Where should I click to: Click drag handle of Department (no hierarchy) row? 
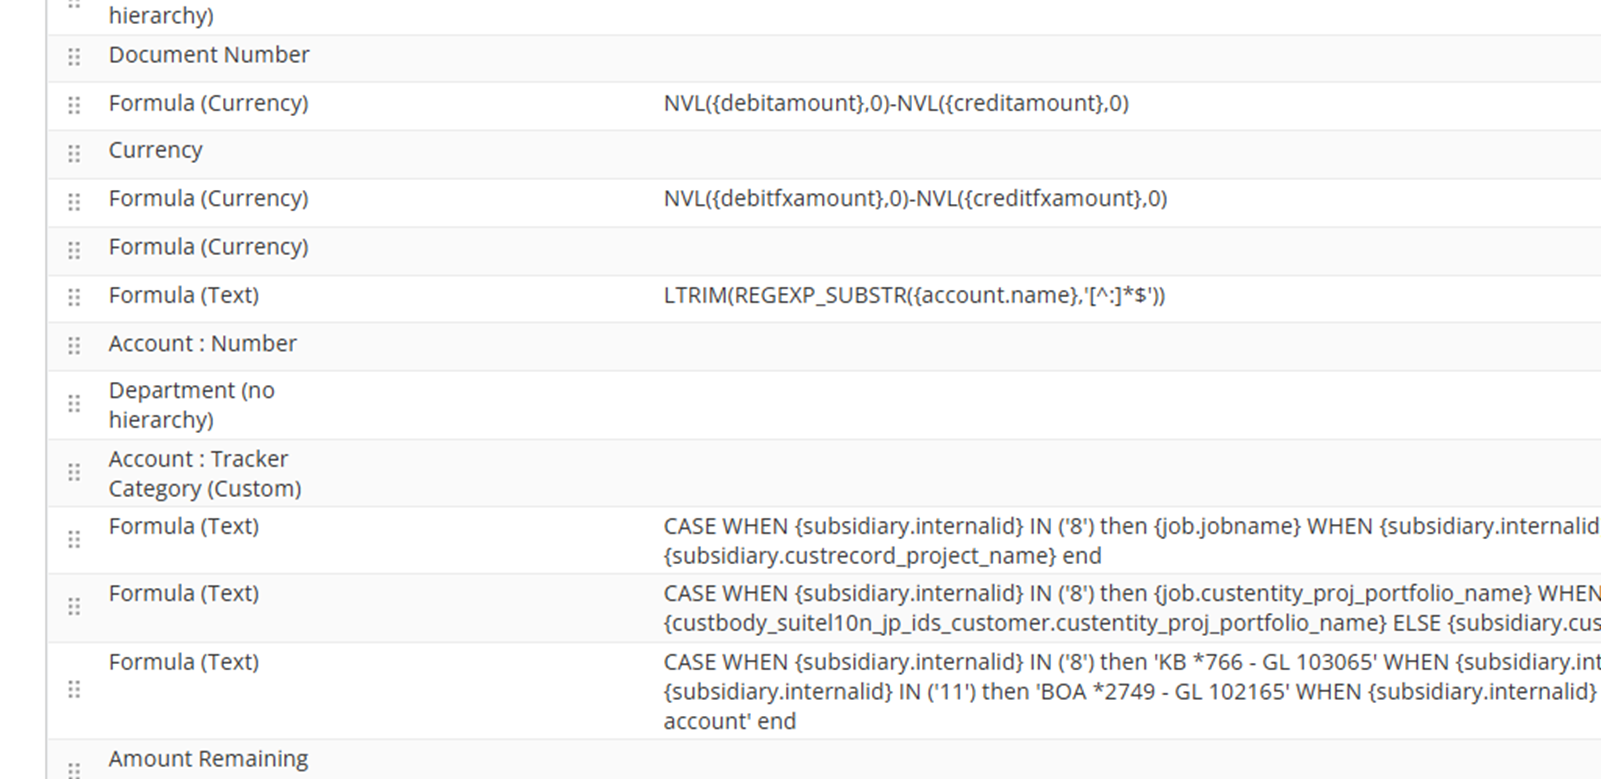coord(74,404)
